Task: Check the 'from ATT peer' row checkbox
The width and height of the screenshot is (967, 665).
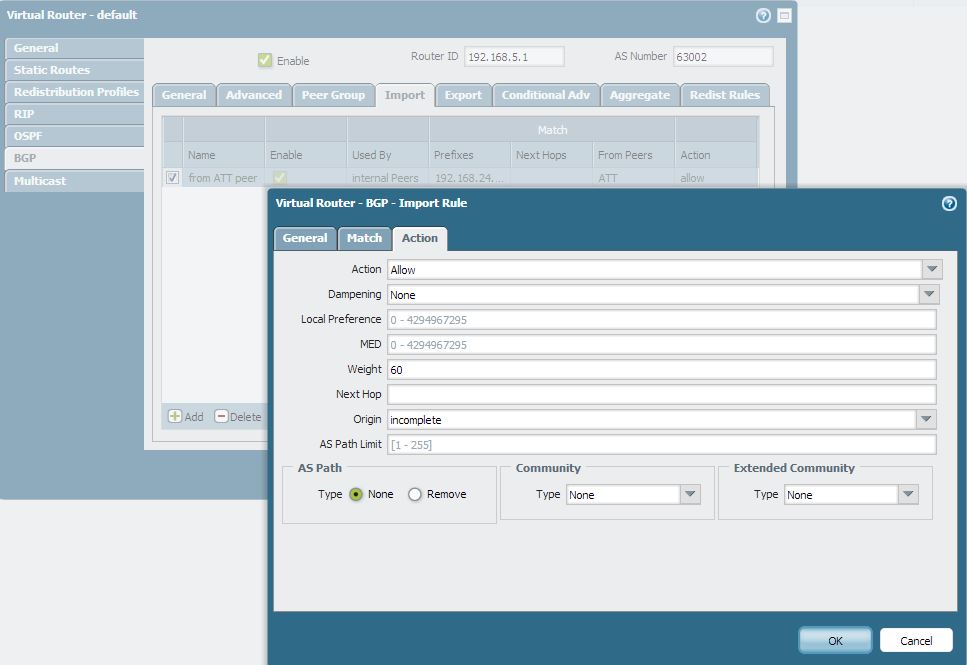Action: [173, 178]
